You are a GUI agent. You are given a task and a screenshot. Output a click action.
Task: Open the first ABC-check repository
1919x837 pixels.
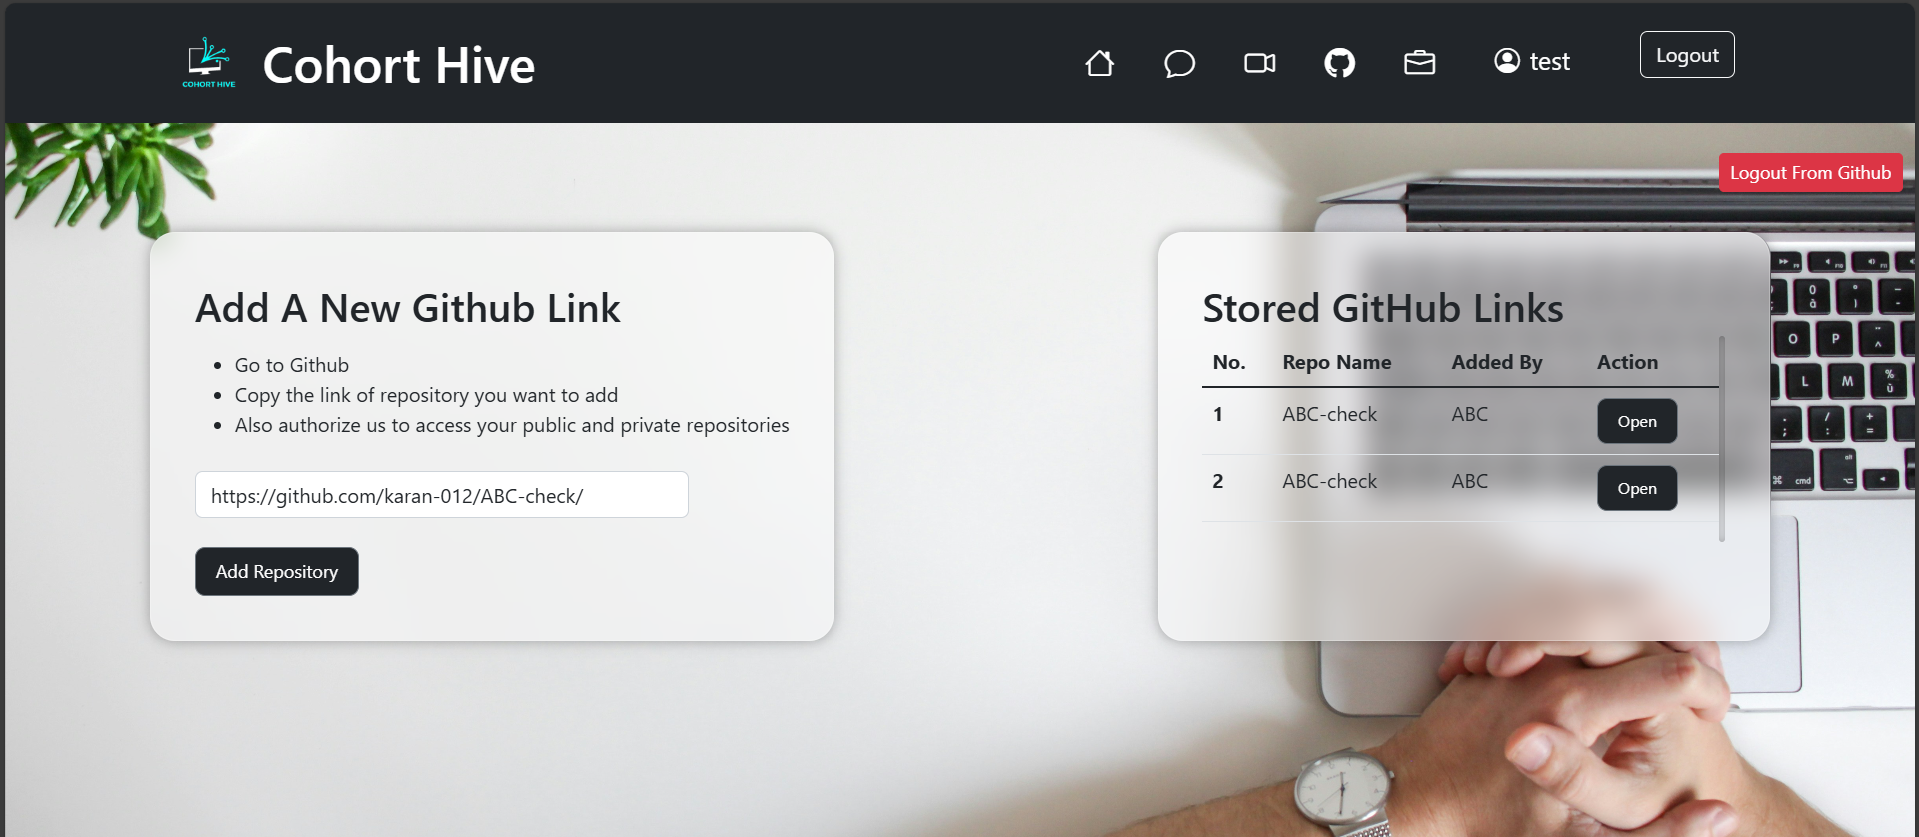tap(1637, 421)
